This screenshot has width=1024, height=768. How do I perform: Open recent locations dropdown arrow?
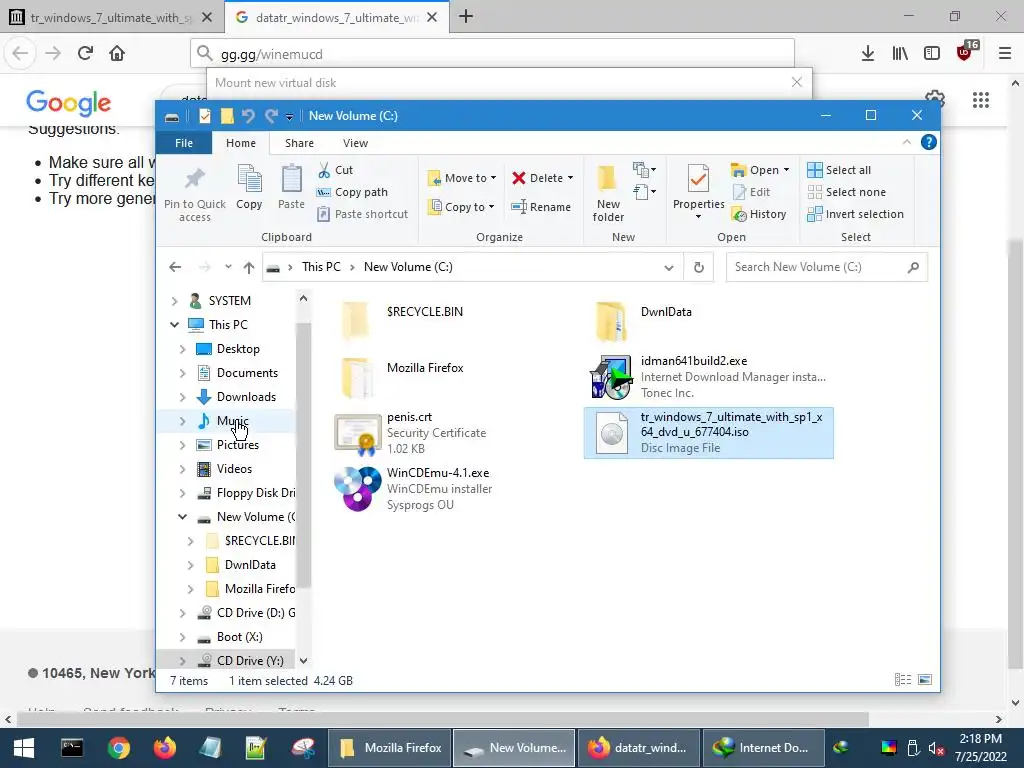click(228, 267)
